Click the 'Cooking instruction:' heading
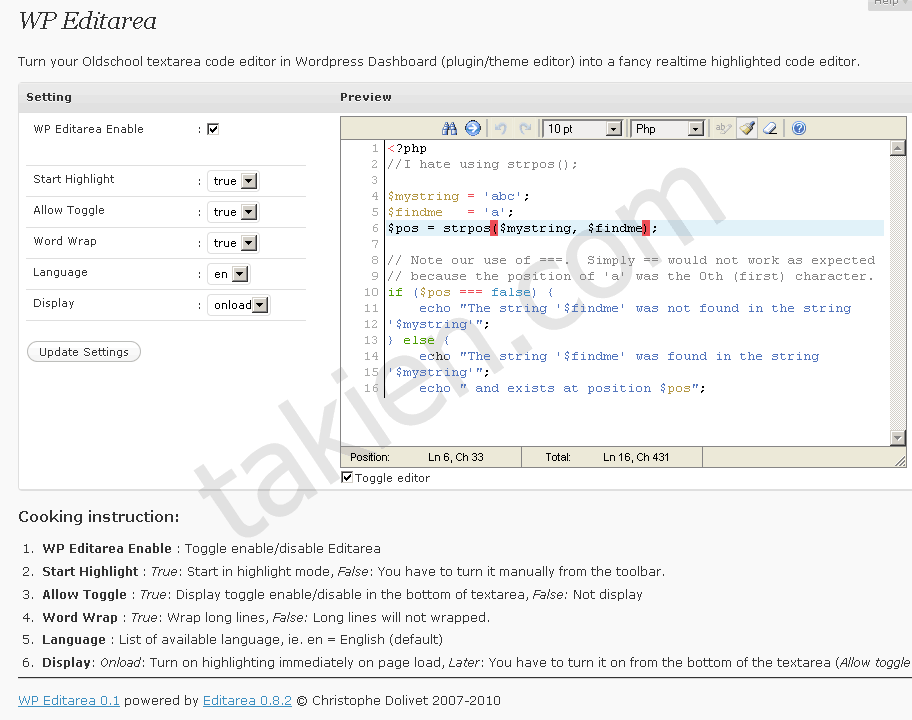 point(99,516)
